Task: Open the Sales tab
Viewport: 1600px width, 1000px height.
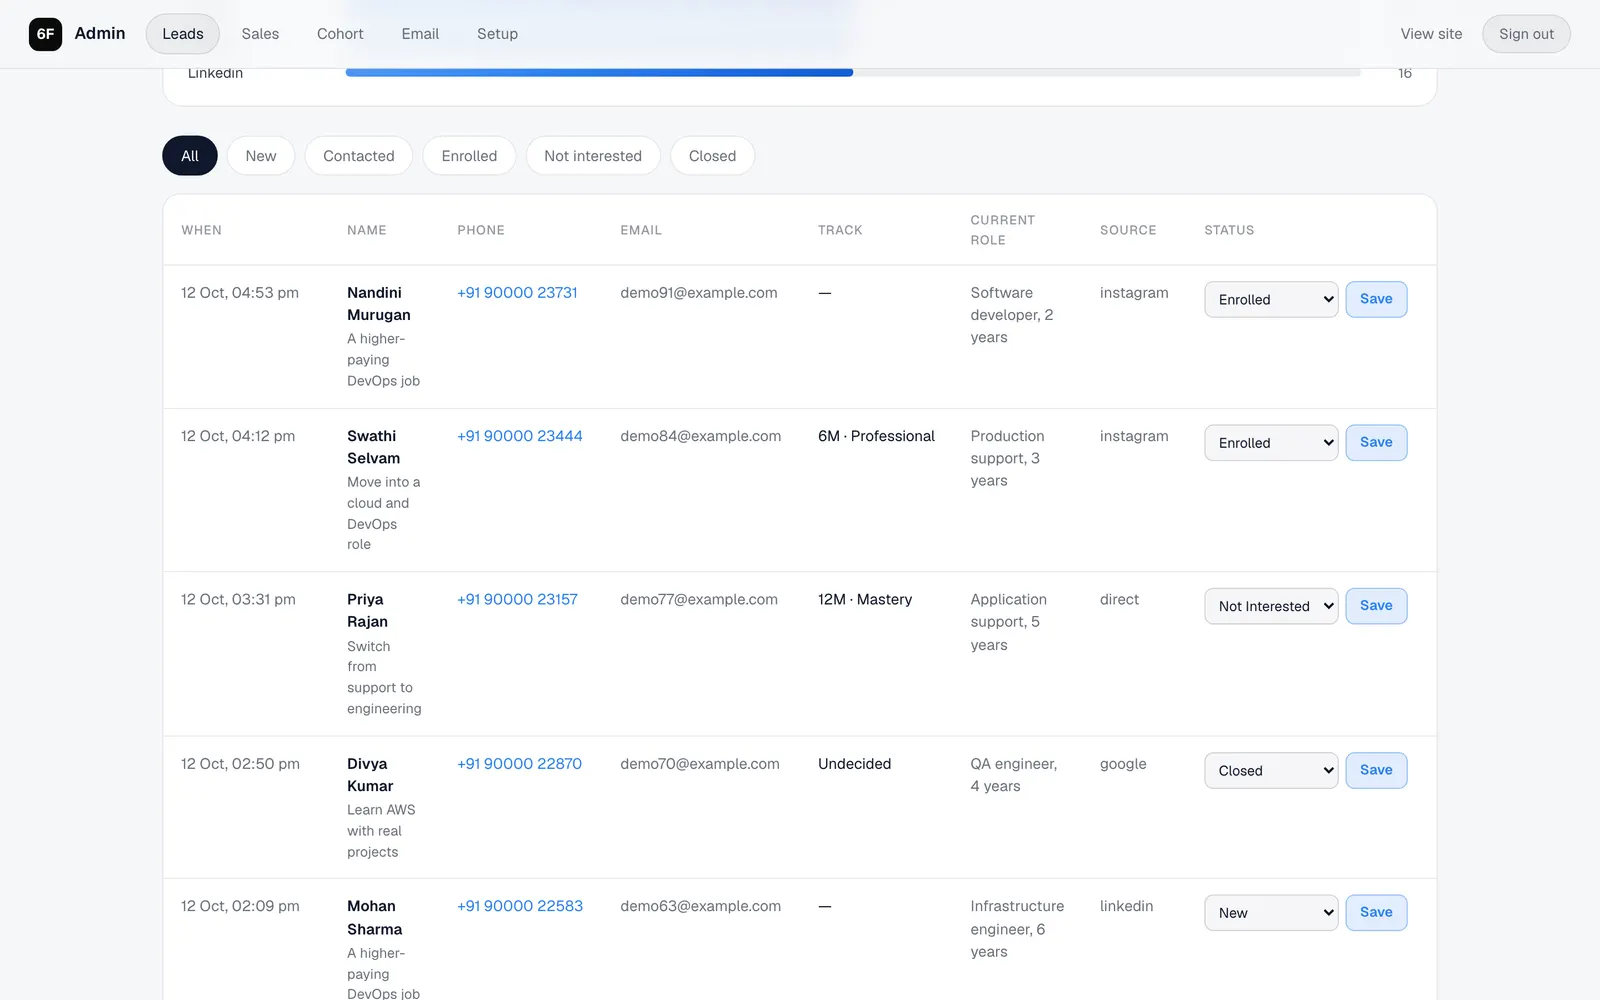Action: pos(260,34)
